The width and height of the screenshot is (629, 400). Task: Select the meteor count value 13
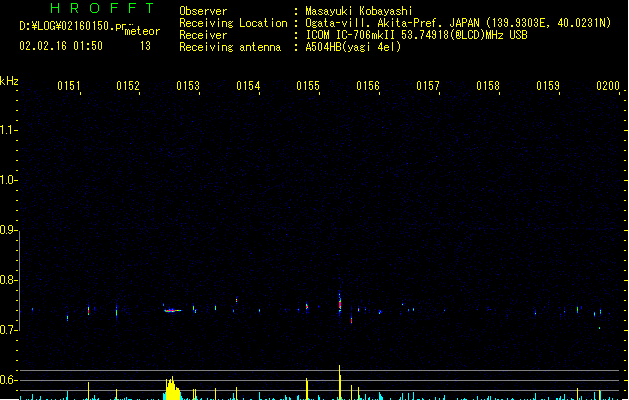pyautogui.click(x=145, y=46)
